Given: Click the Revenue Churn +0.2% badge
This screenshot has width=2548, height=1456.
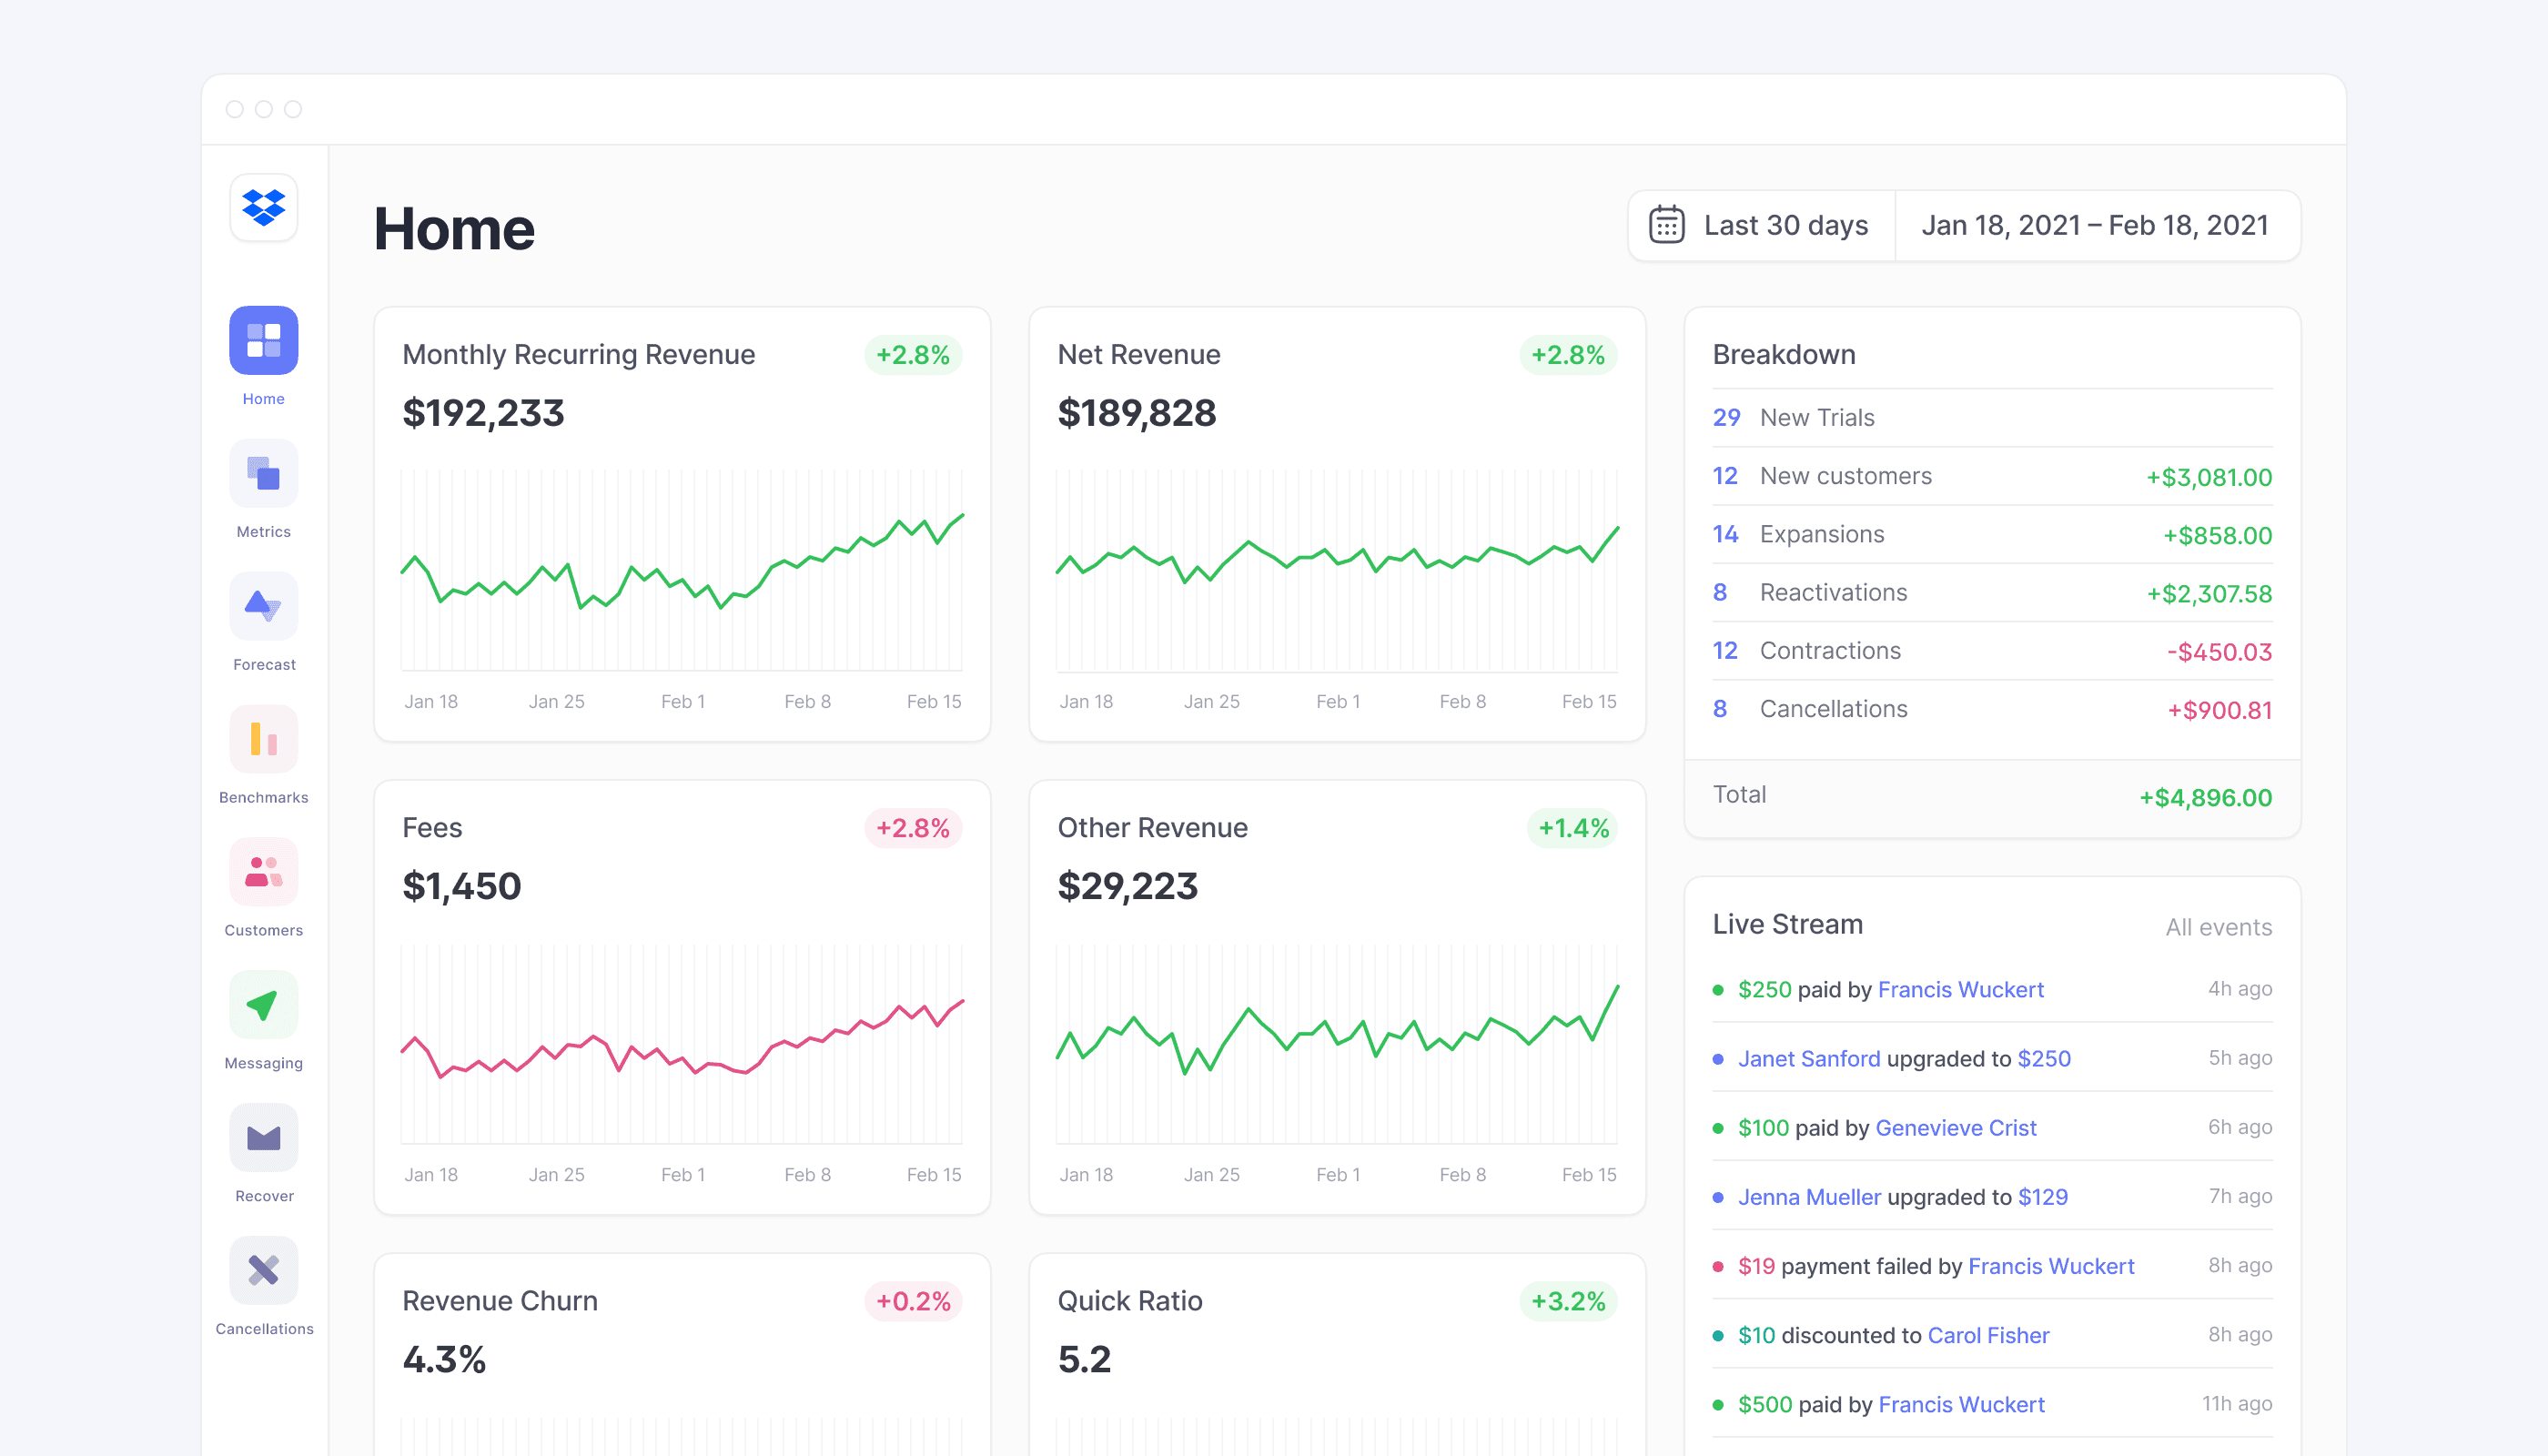Looking at the screenshot, I should click(913, 1301).
